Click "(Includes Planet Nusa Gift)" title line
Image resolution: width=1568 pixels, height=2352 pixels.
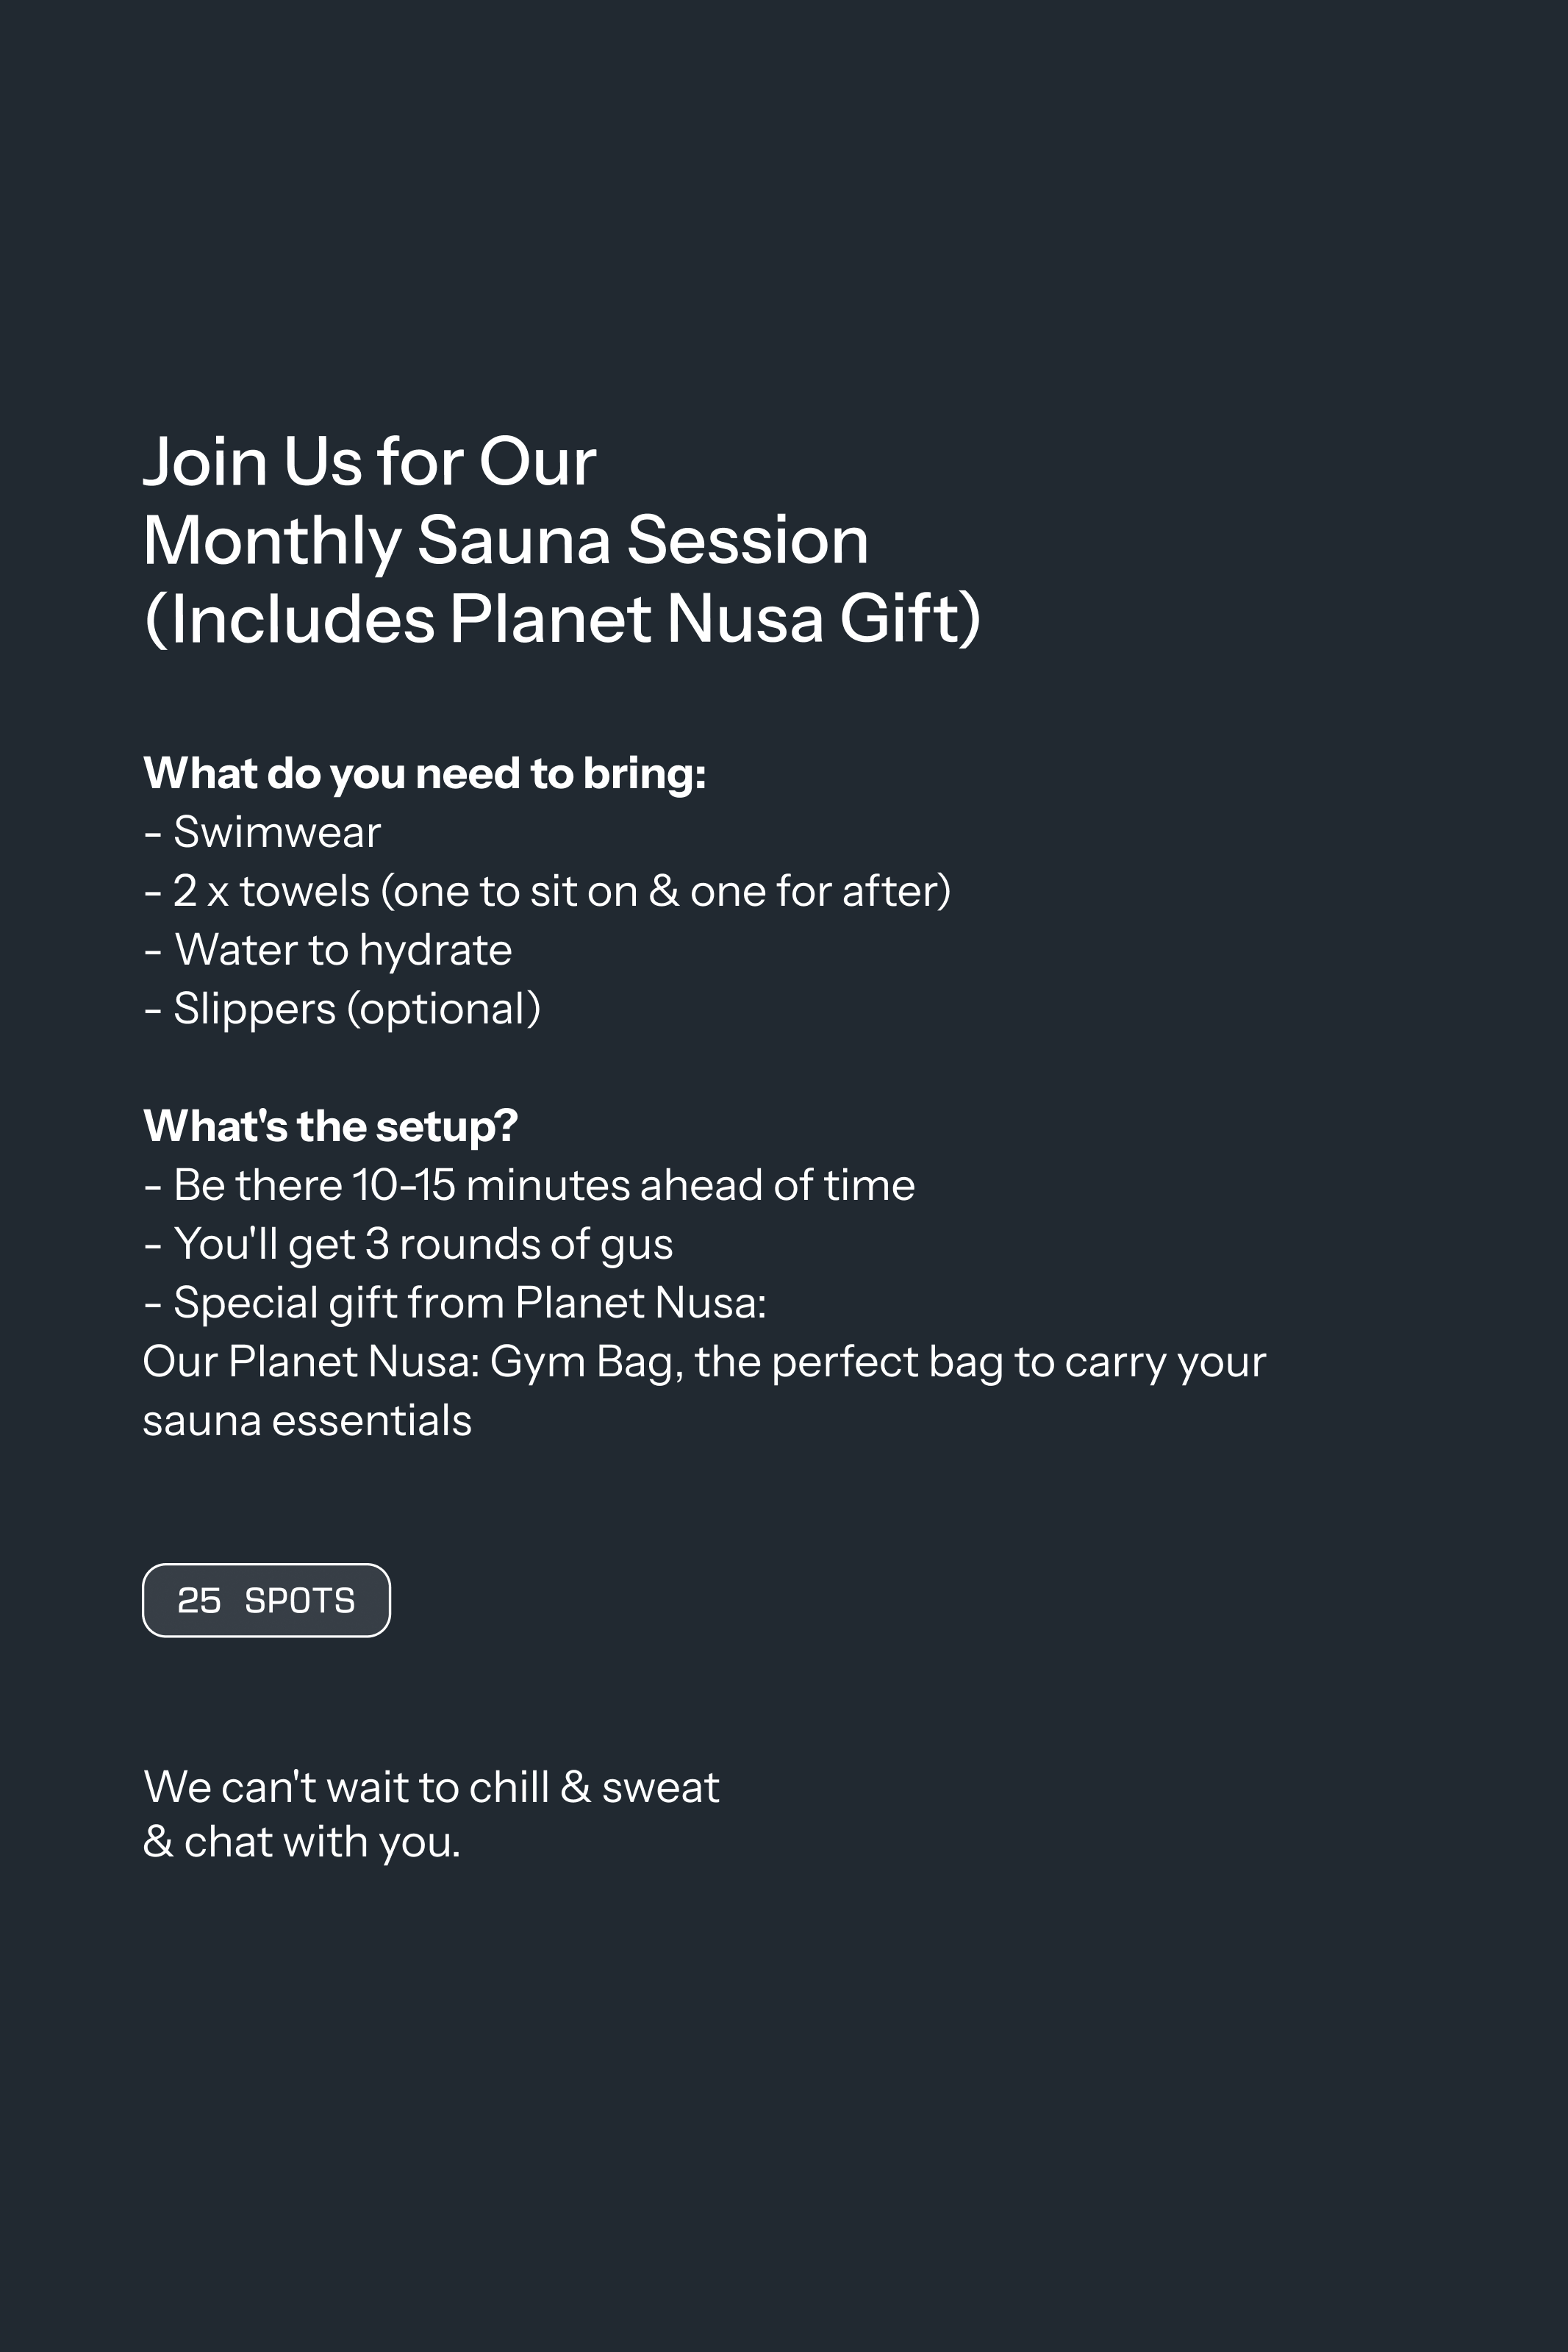pyautogui.click(x=562, y=619)
